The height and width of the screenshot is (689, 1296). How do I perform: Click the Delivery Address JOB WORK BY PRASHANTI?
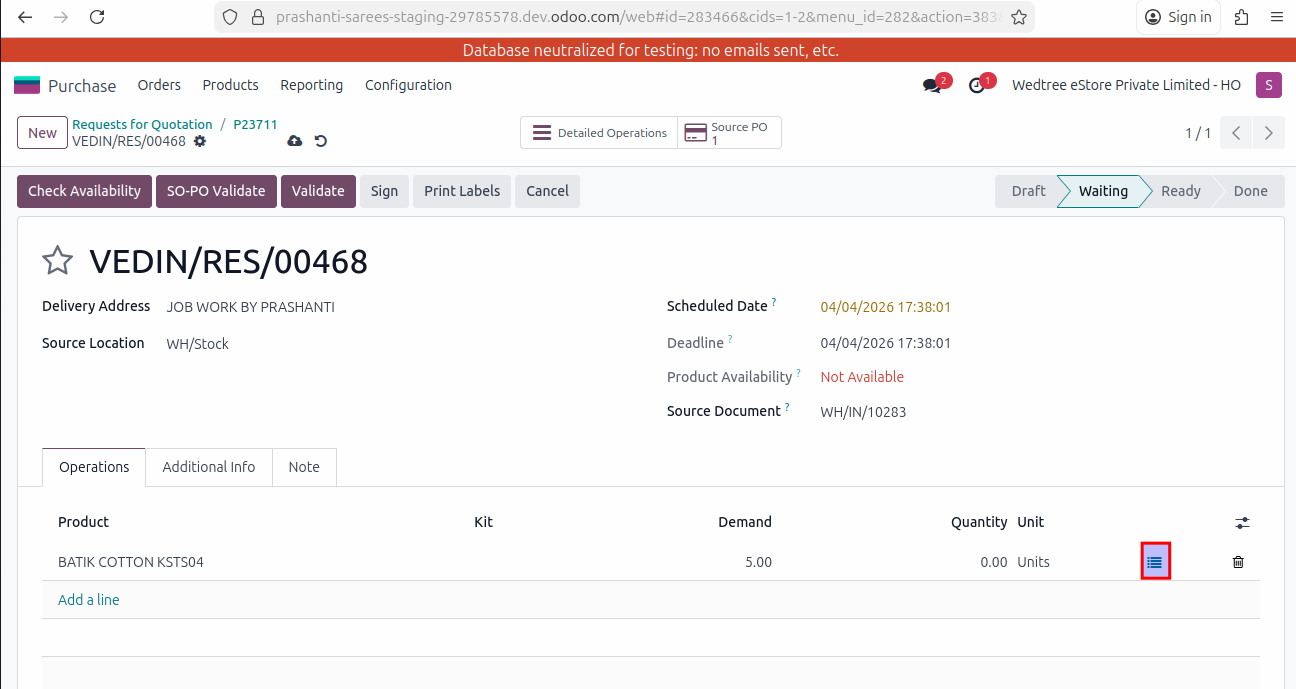pyautogui.click(x=250, y=307)
